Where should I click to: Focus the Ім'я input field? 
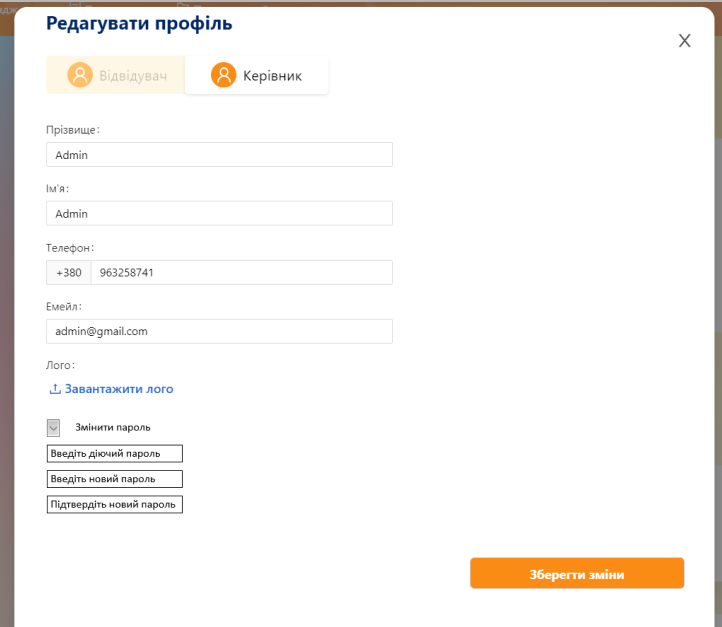[219, 214]
